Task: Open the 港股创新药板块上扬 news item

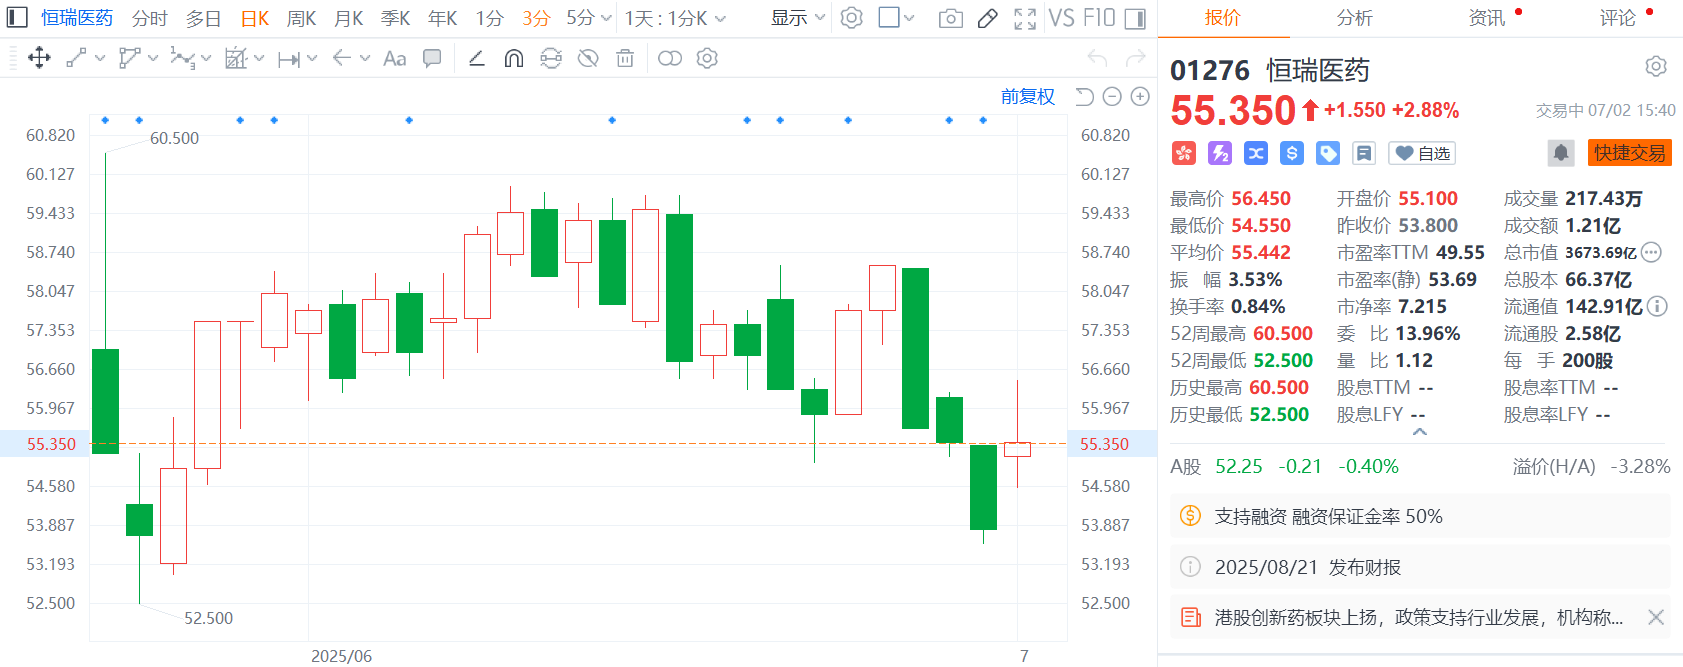Action: (1418, 617)
